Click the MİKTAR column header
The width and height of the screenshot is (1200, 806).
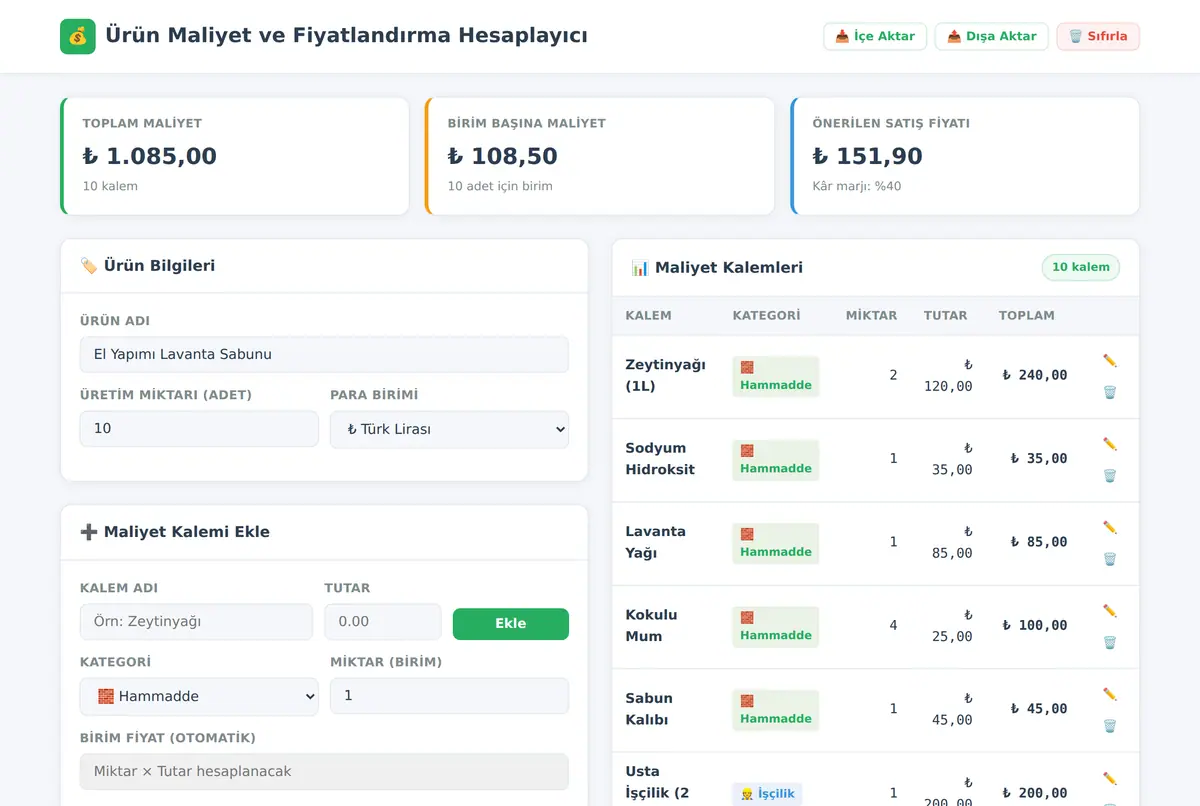pyautogui.click(x=871, y=315)
